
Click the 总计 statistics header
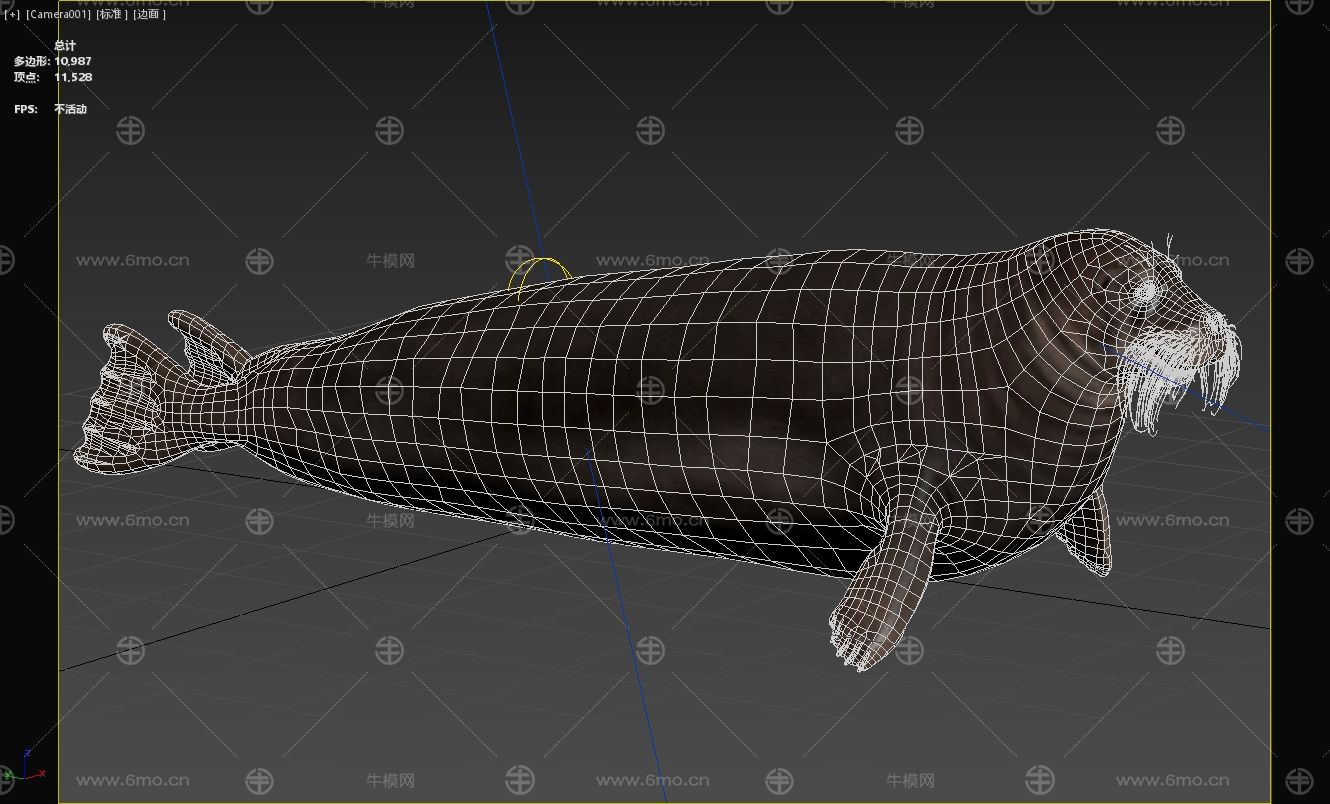pos(65,46)
